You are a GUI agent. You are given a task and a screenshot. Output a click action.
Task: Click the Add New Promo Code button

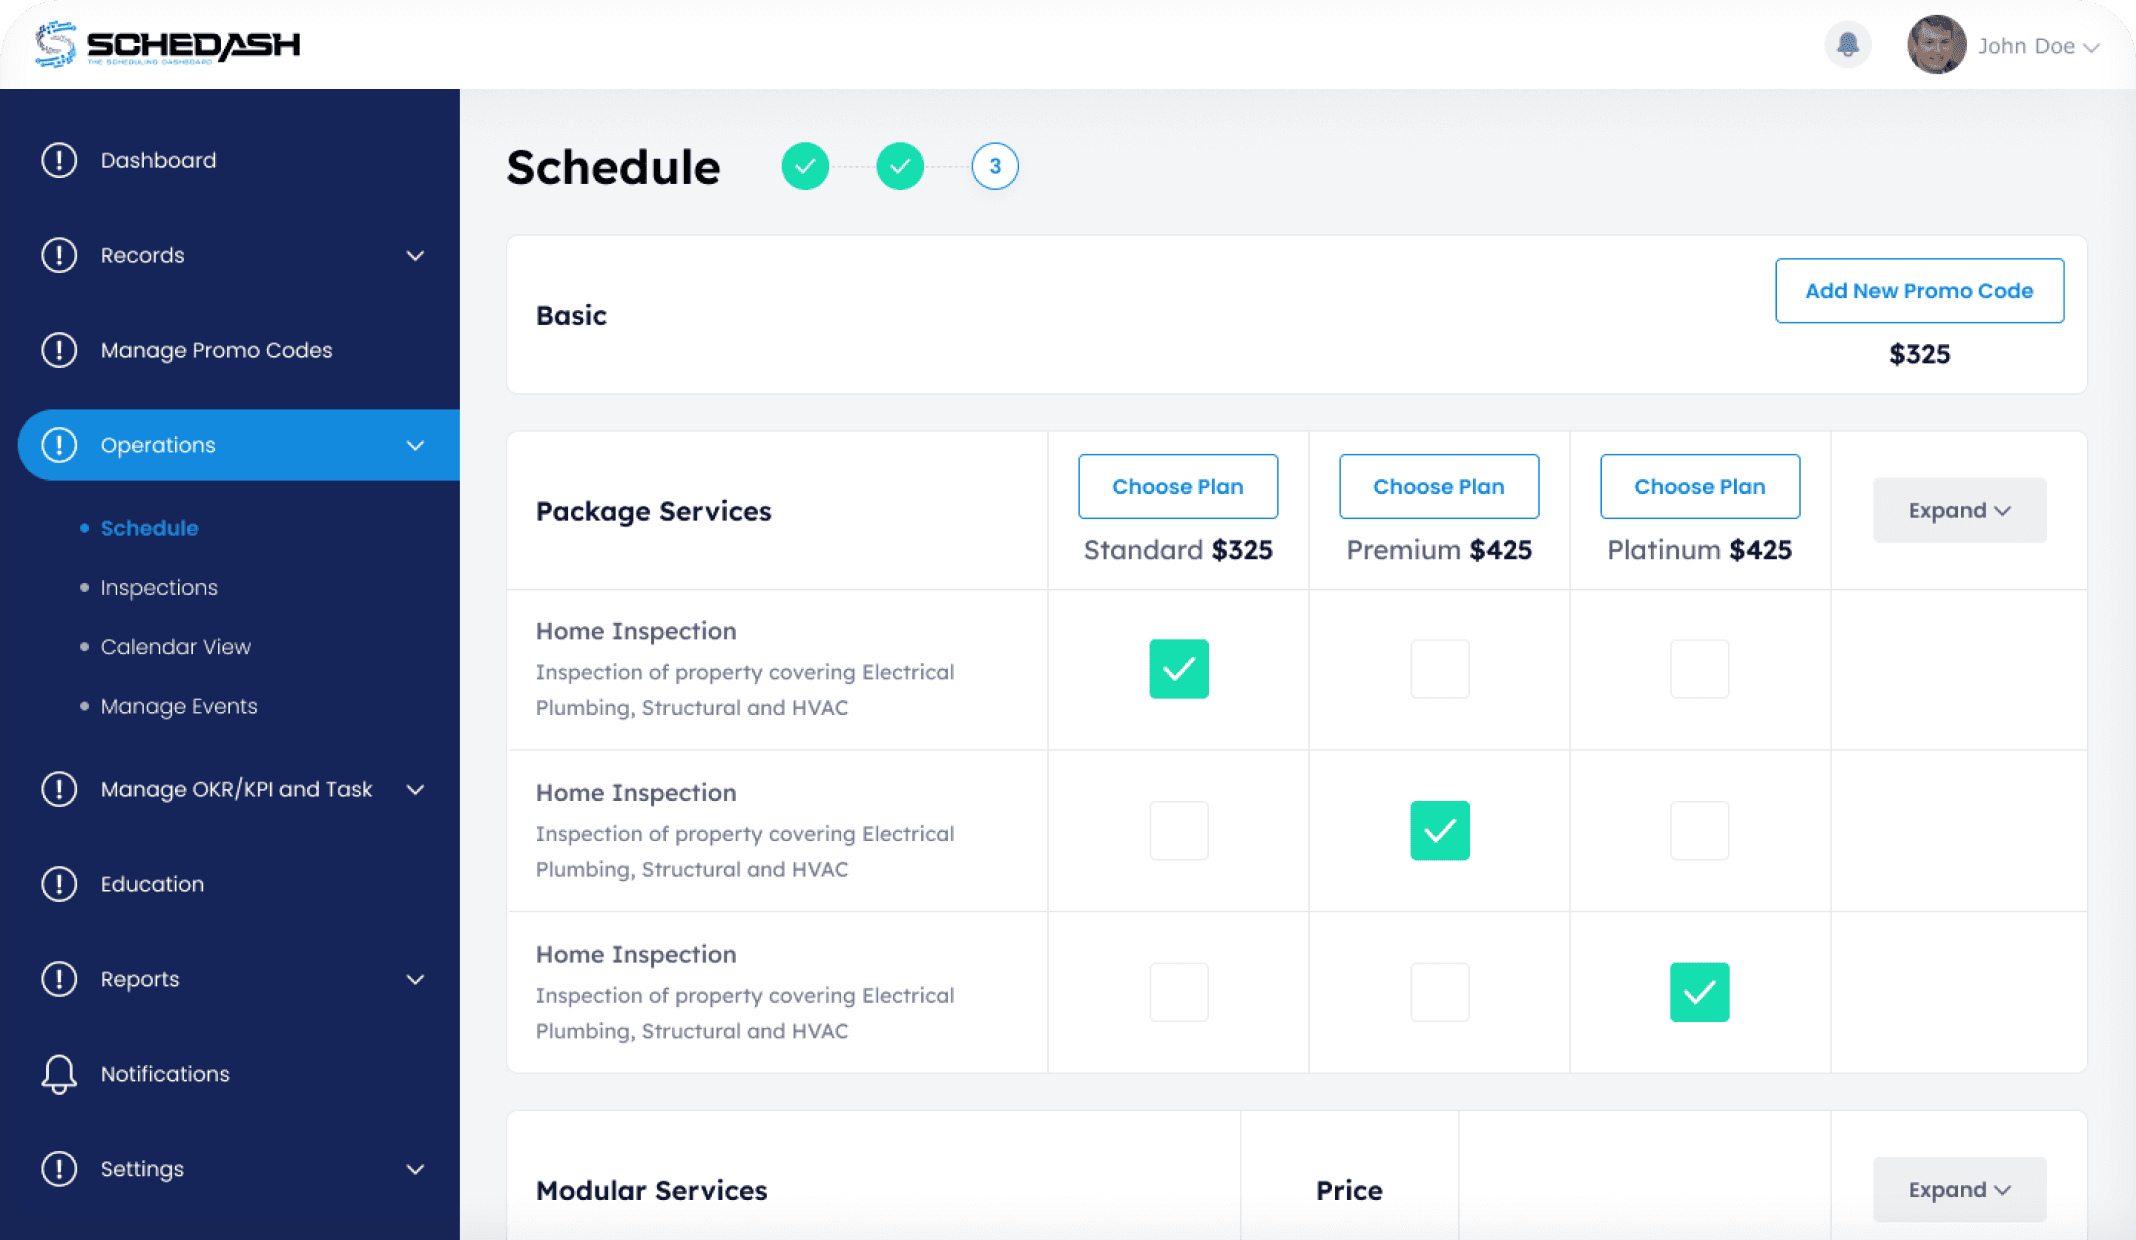coord(1919,289)
